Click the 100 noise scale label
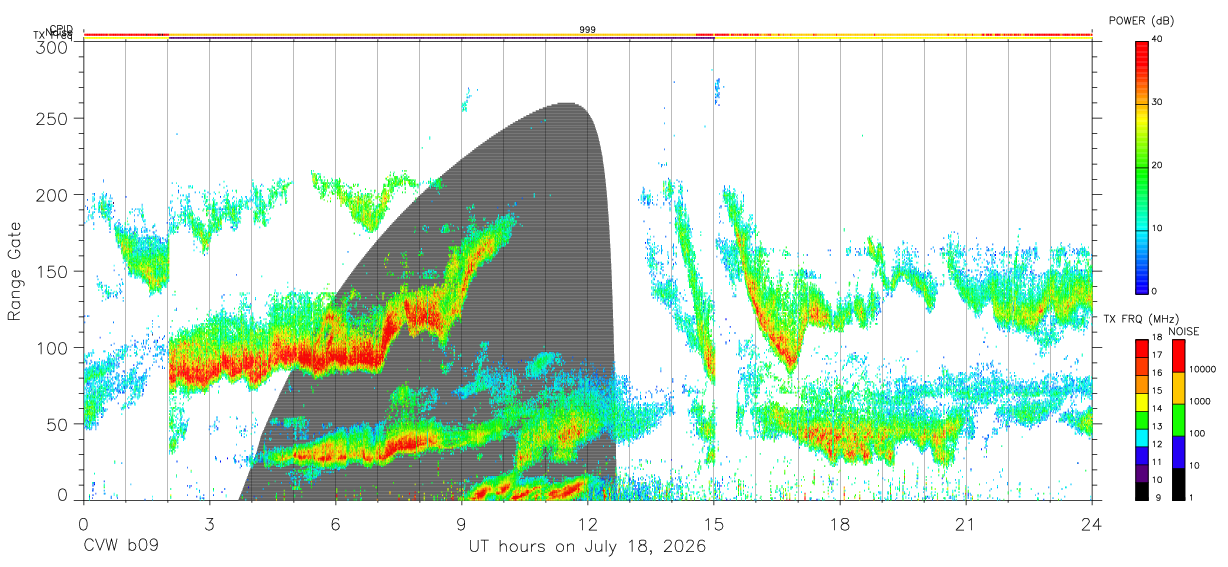The image size is (1228, 567). coord(1198,433)
